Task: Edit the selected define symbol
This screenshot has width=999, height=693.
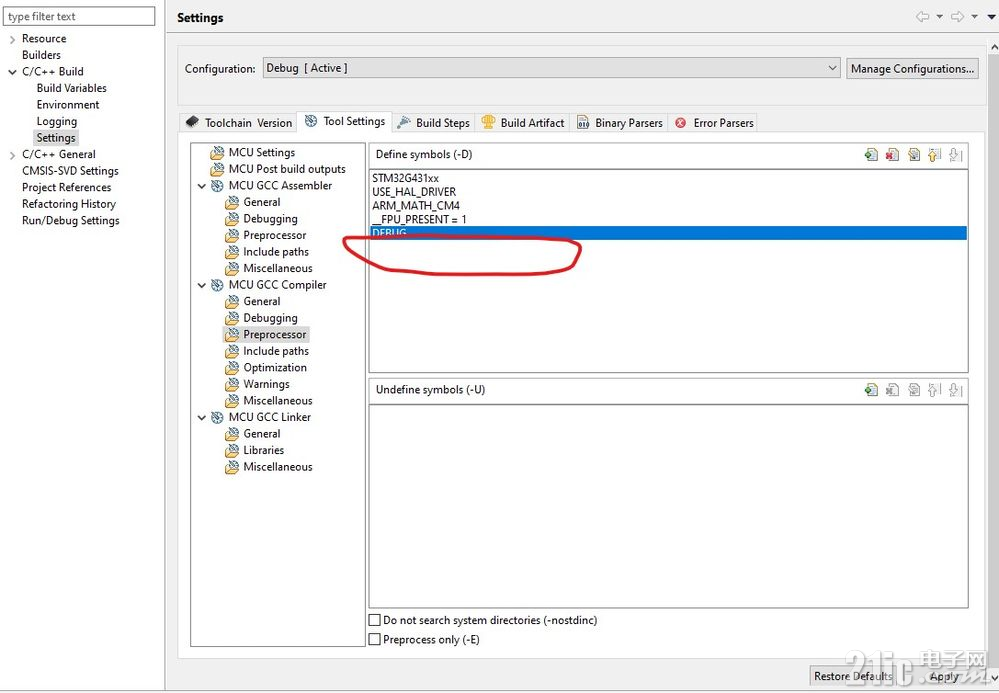Action: (914, 154)
